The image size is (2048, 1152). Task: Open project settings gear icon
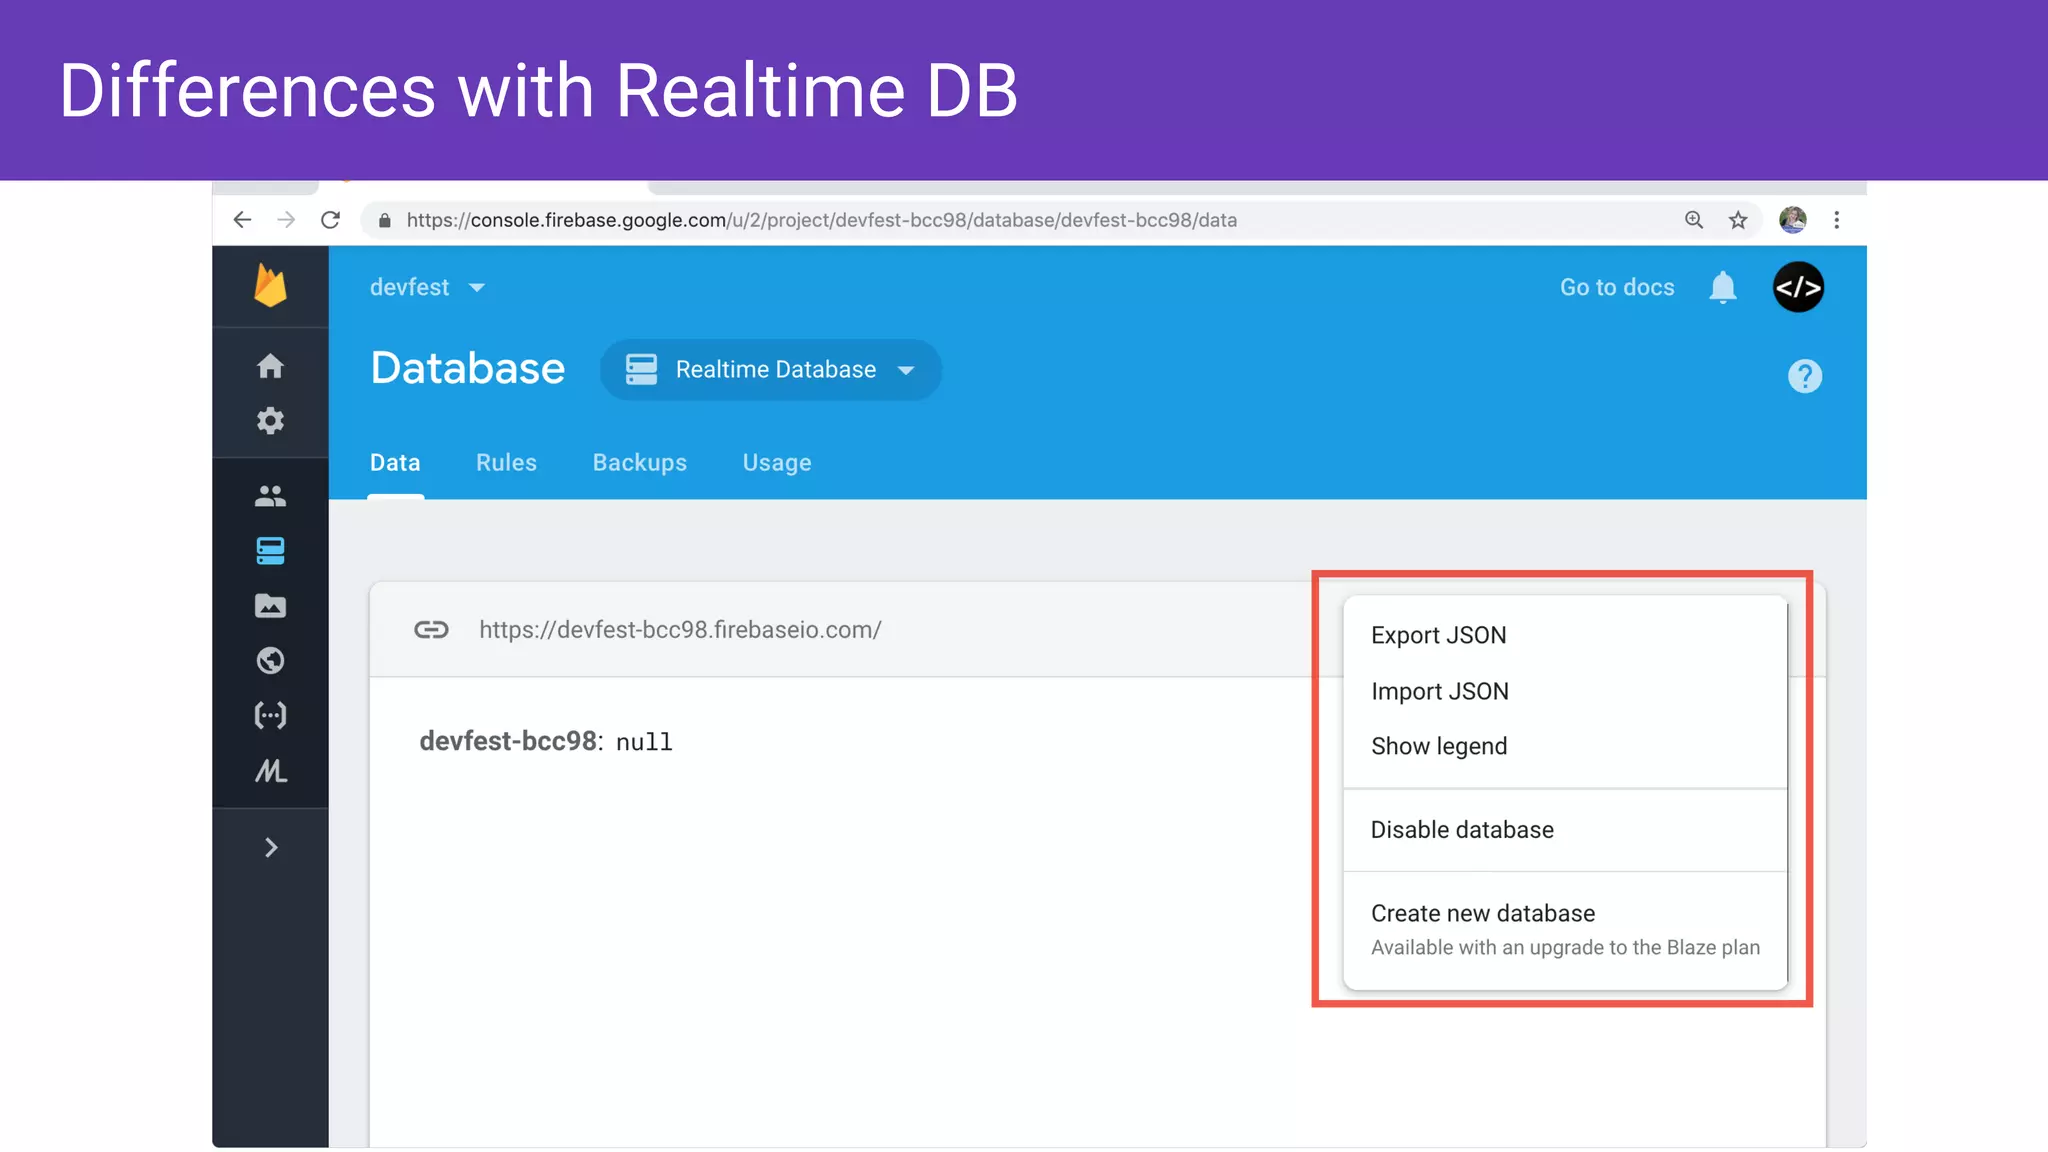270,421
